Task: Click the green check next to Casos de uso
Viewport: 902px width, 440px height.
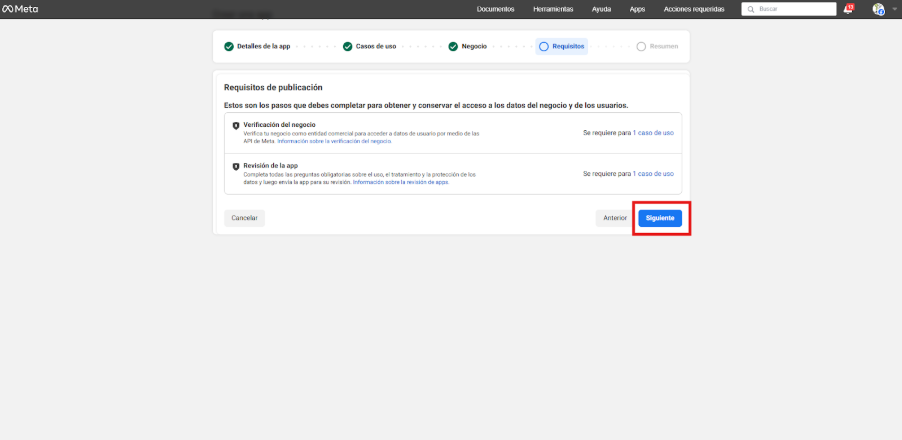Action: [348, 46]
